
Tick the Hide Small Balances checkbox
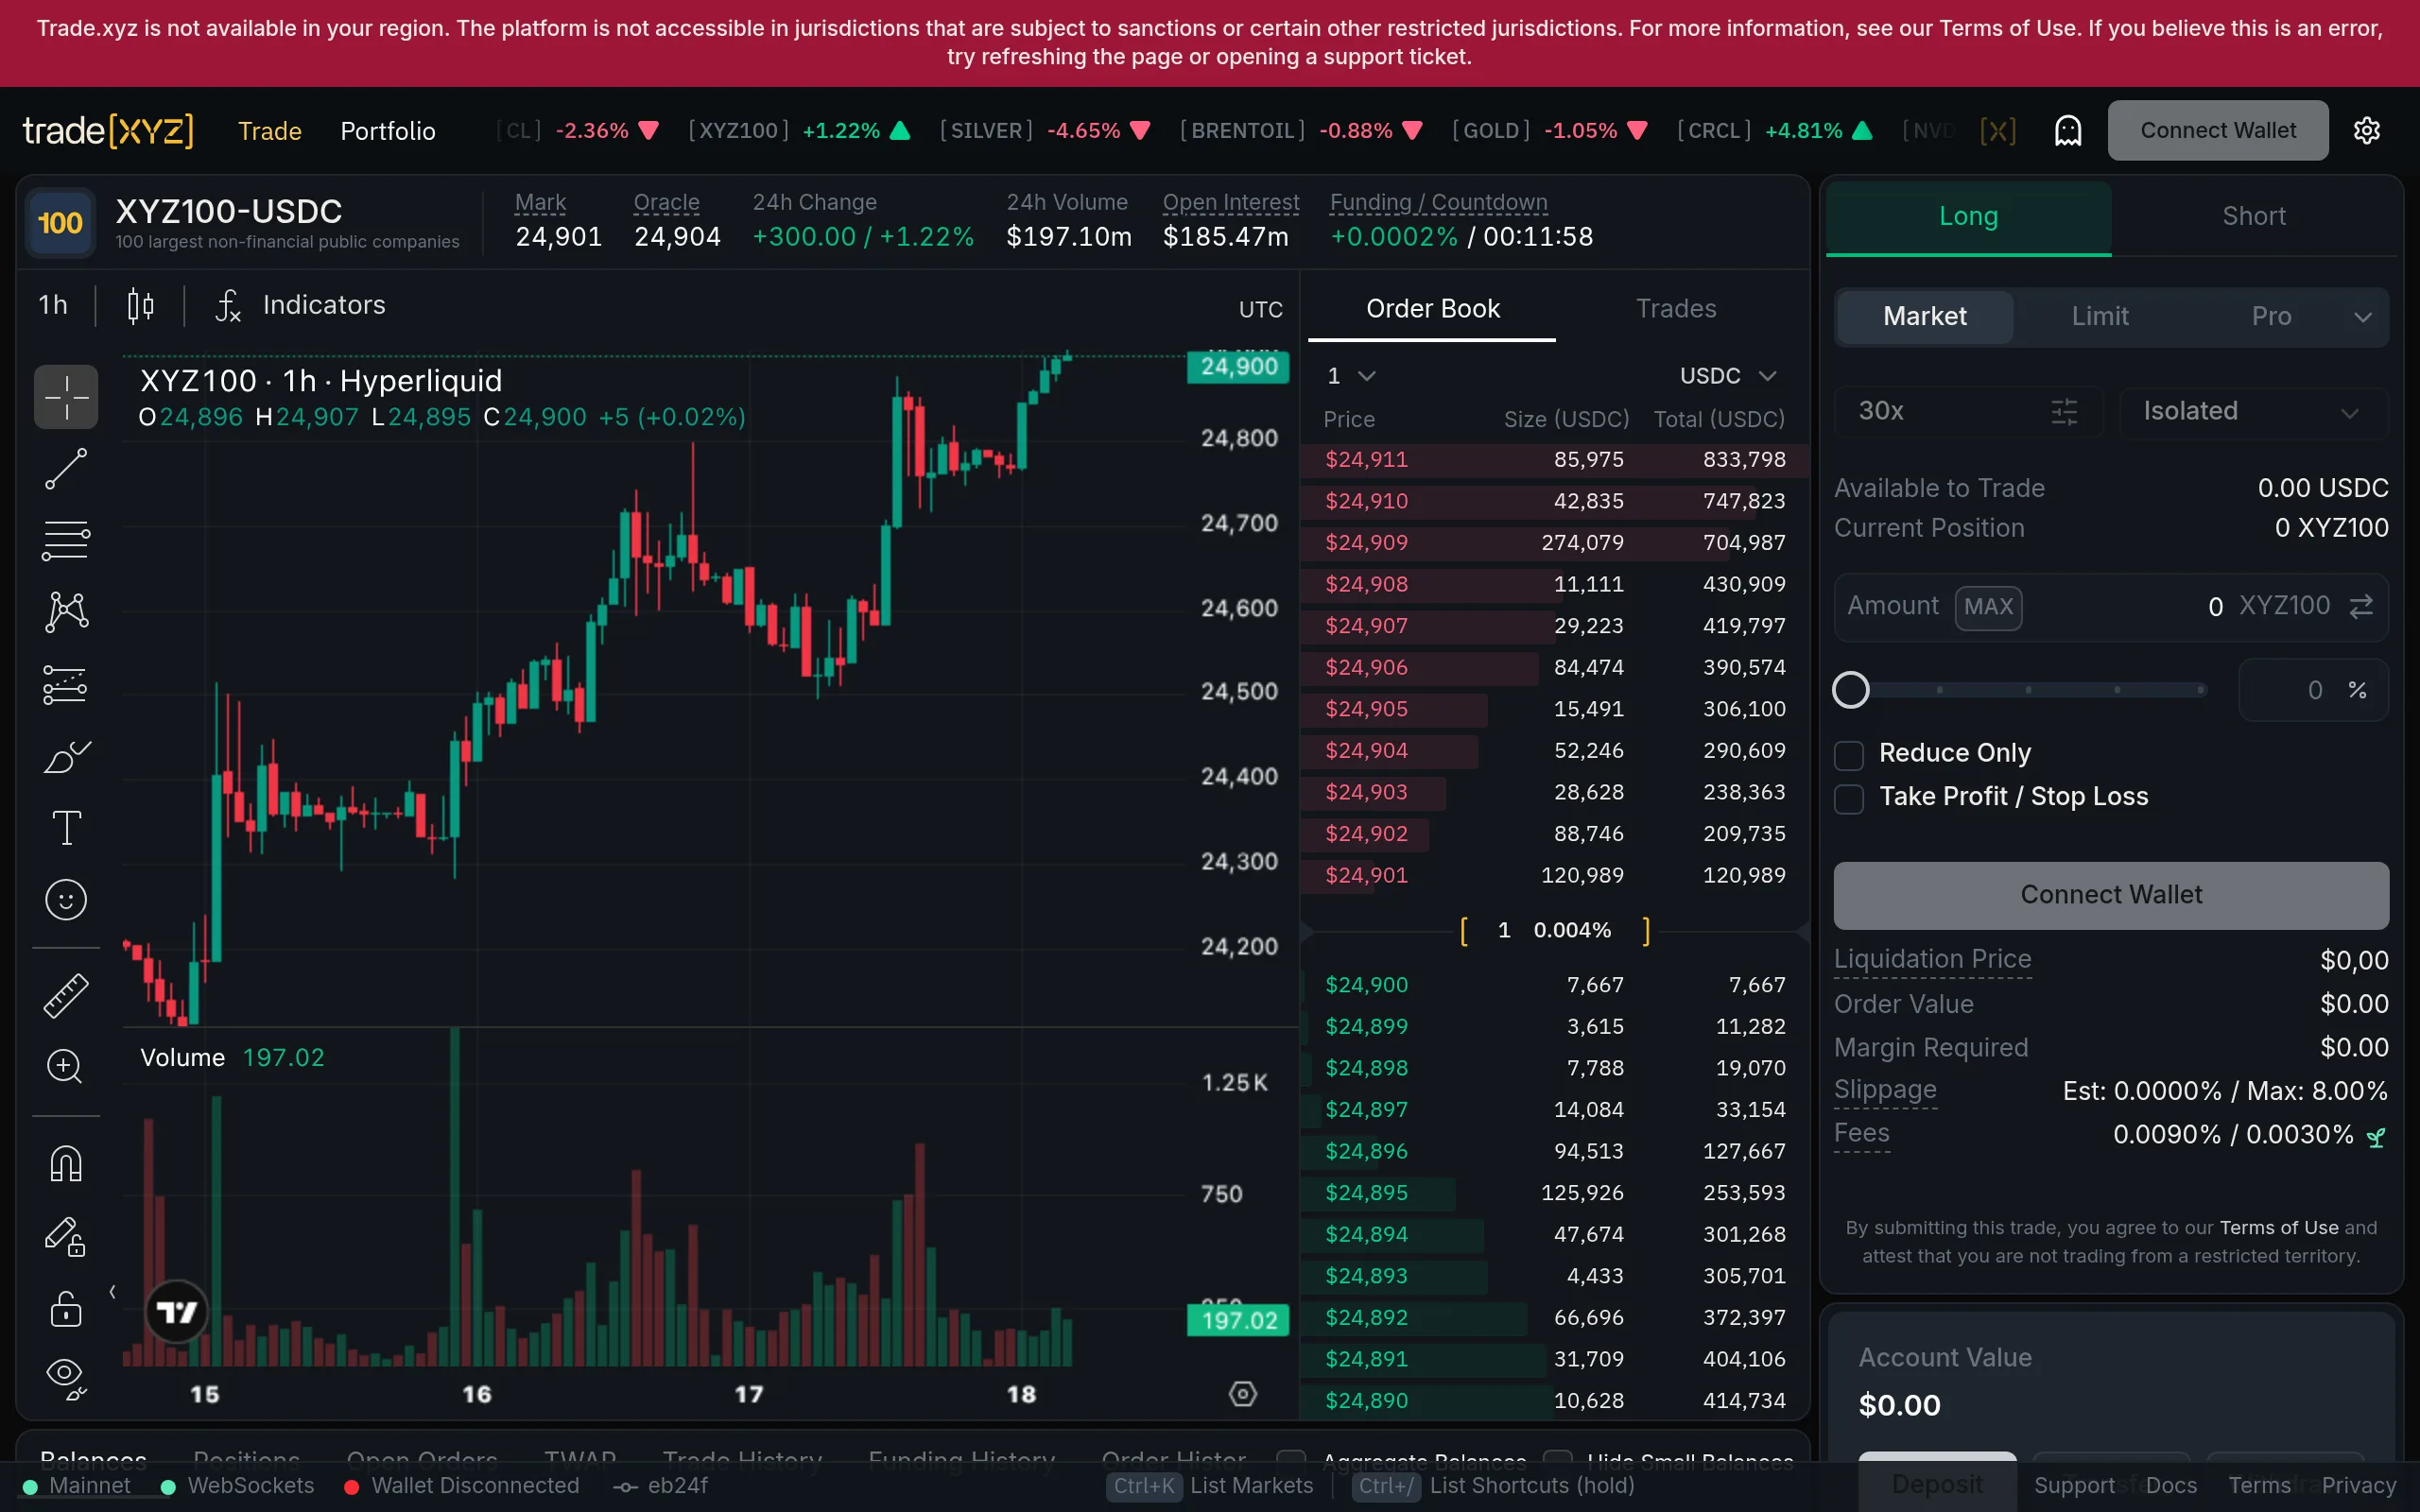(1557, 1460)
